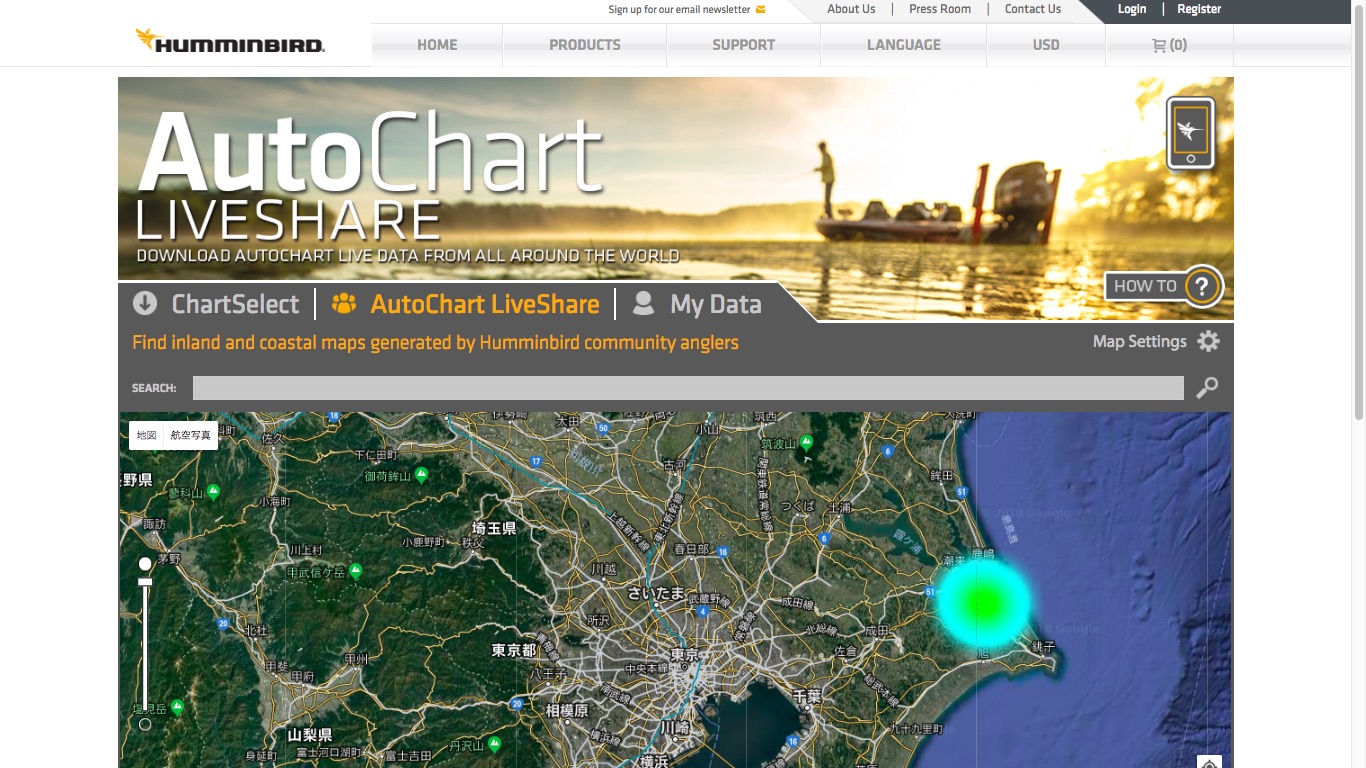
Task: Click the 筑波山 mountain marker
Action: pos(806,441)
